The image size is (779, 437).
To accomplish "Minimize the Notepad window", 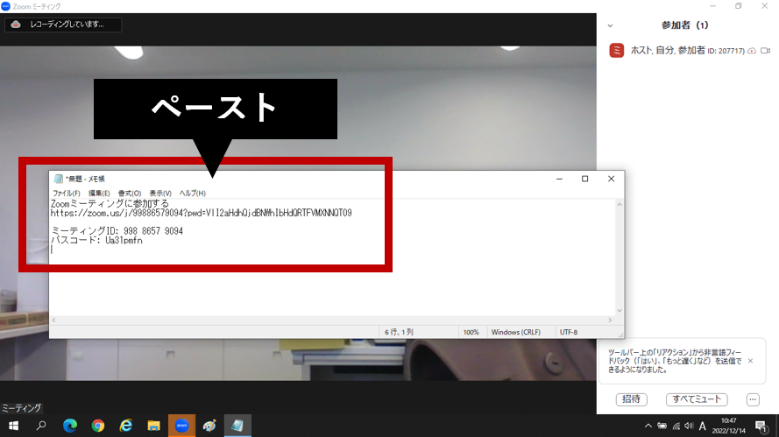I will pyautogui.click(x=559, y=179).
